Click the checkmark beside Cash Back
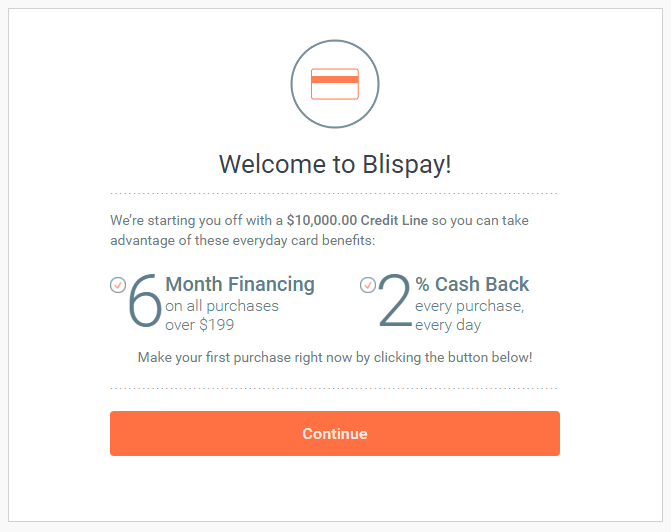This screenshot has width=671, height=532. point(368,285)
